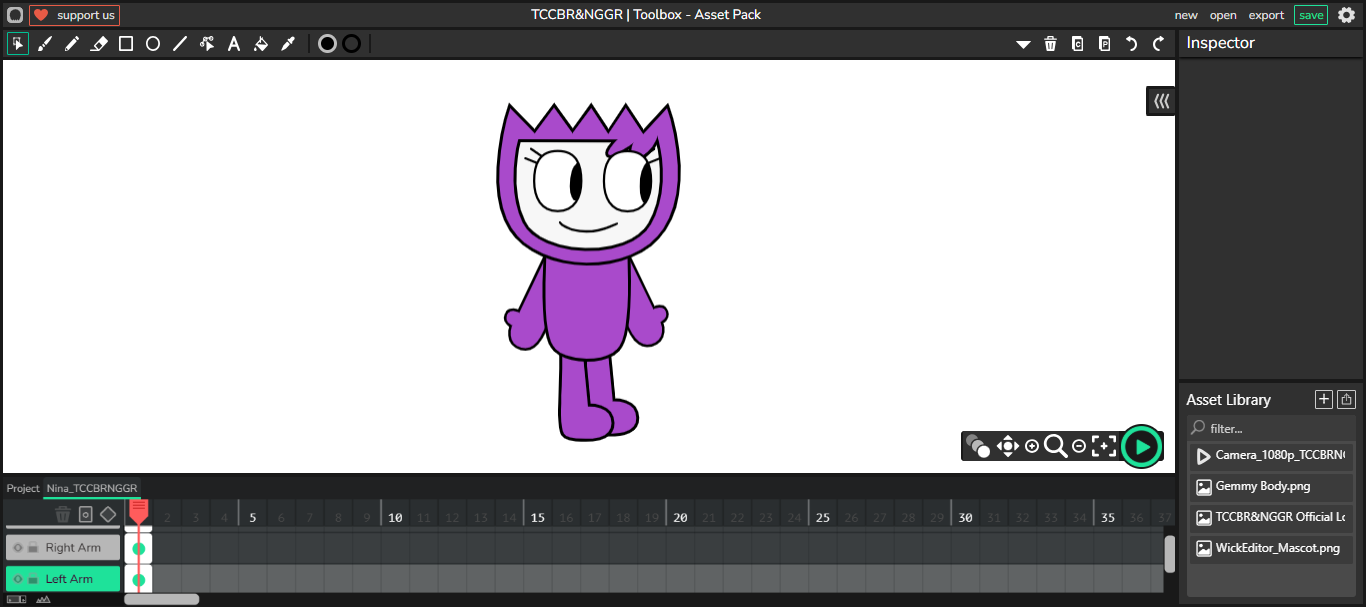The width and height of the screenshot is (1366, 607).
Task: Collapse the Inspector panel with the chevron tab
Action: click(x=1161, y=101)
